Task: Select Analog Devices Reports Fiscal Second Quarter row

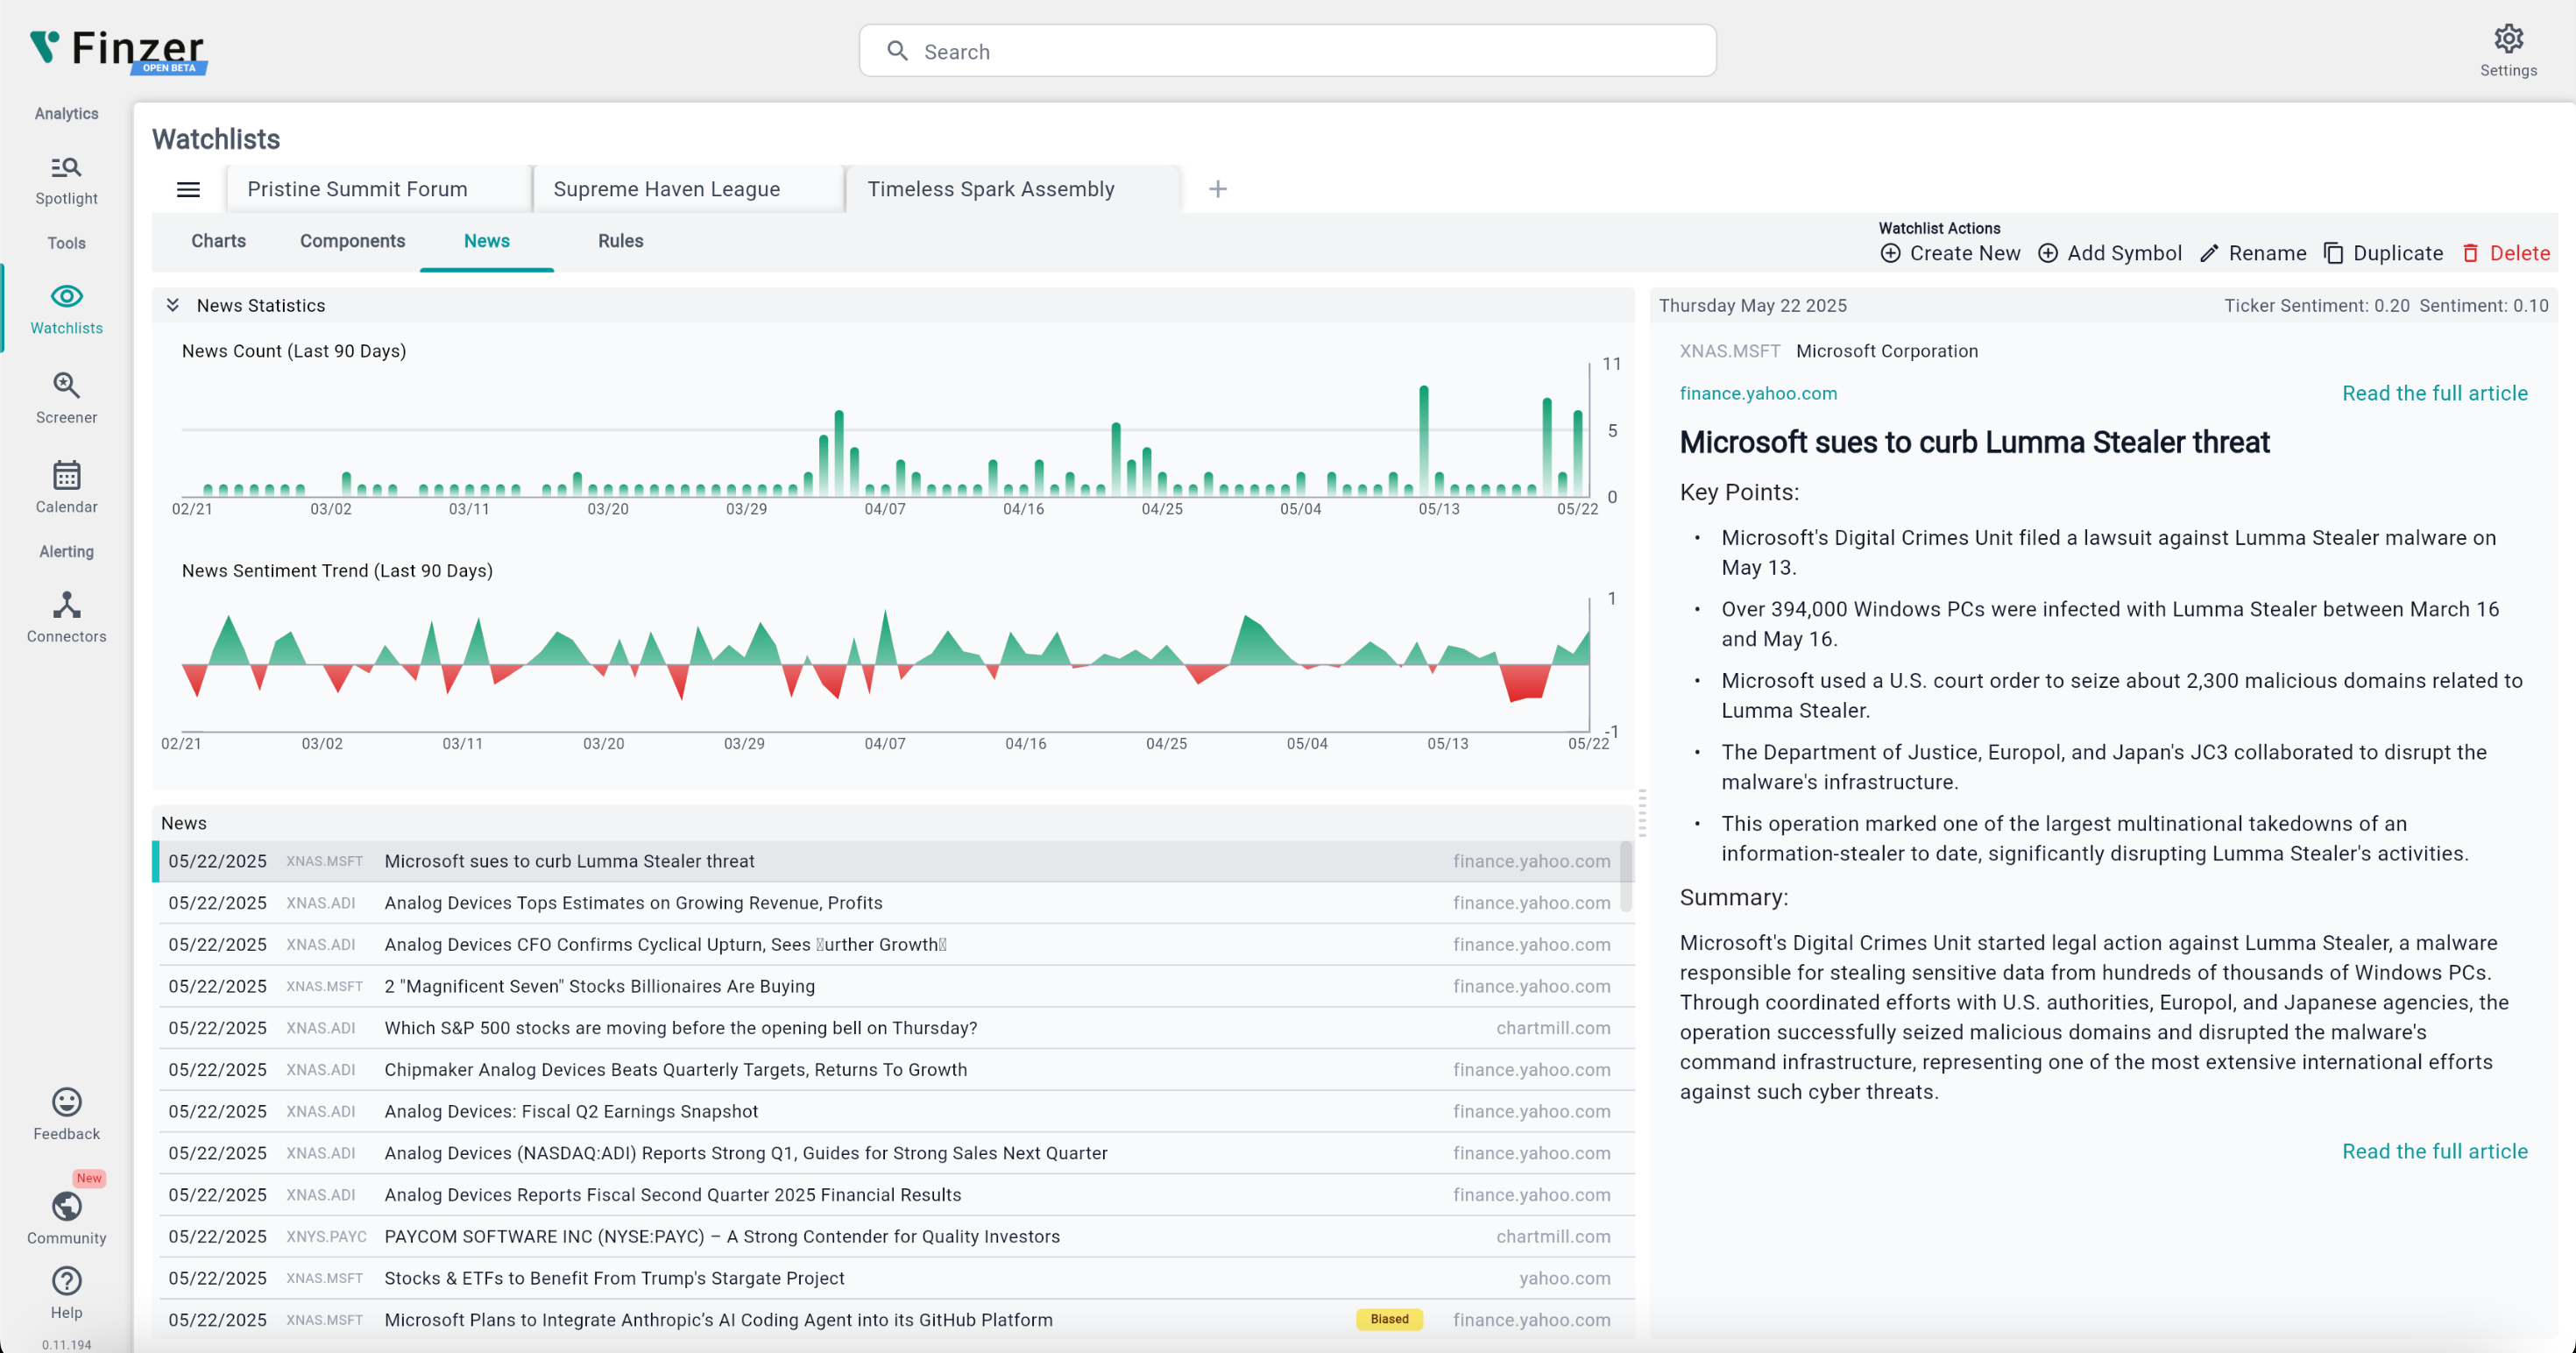Action: tap(895, 1195)
